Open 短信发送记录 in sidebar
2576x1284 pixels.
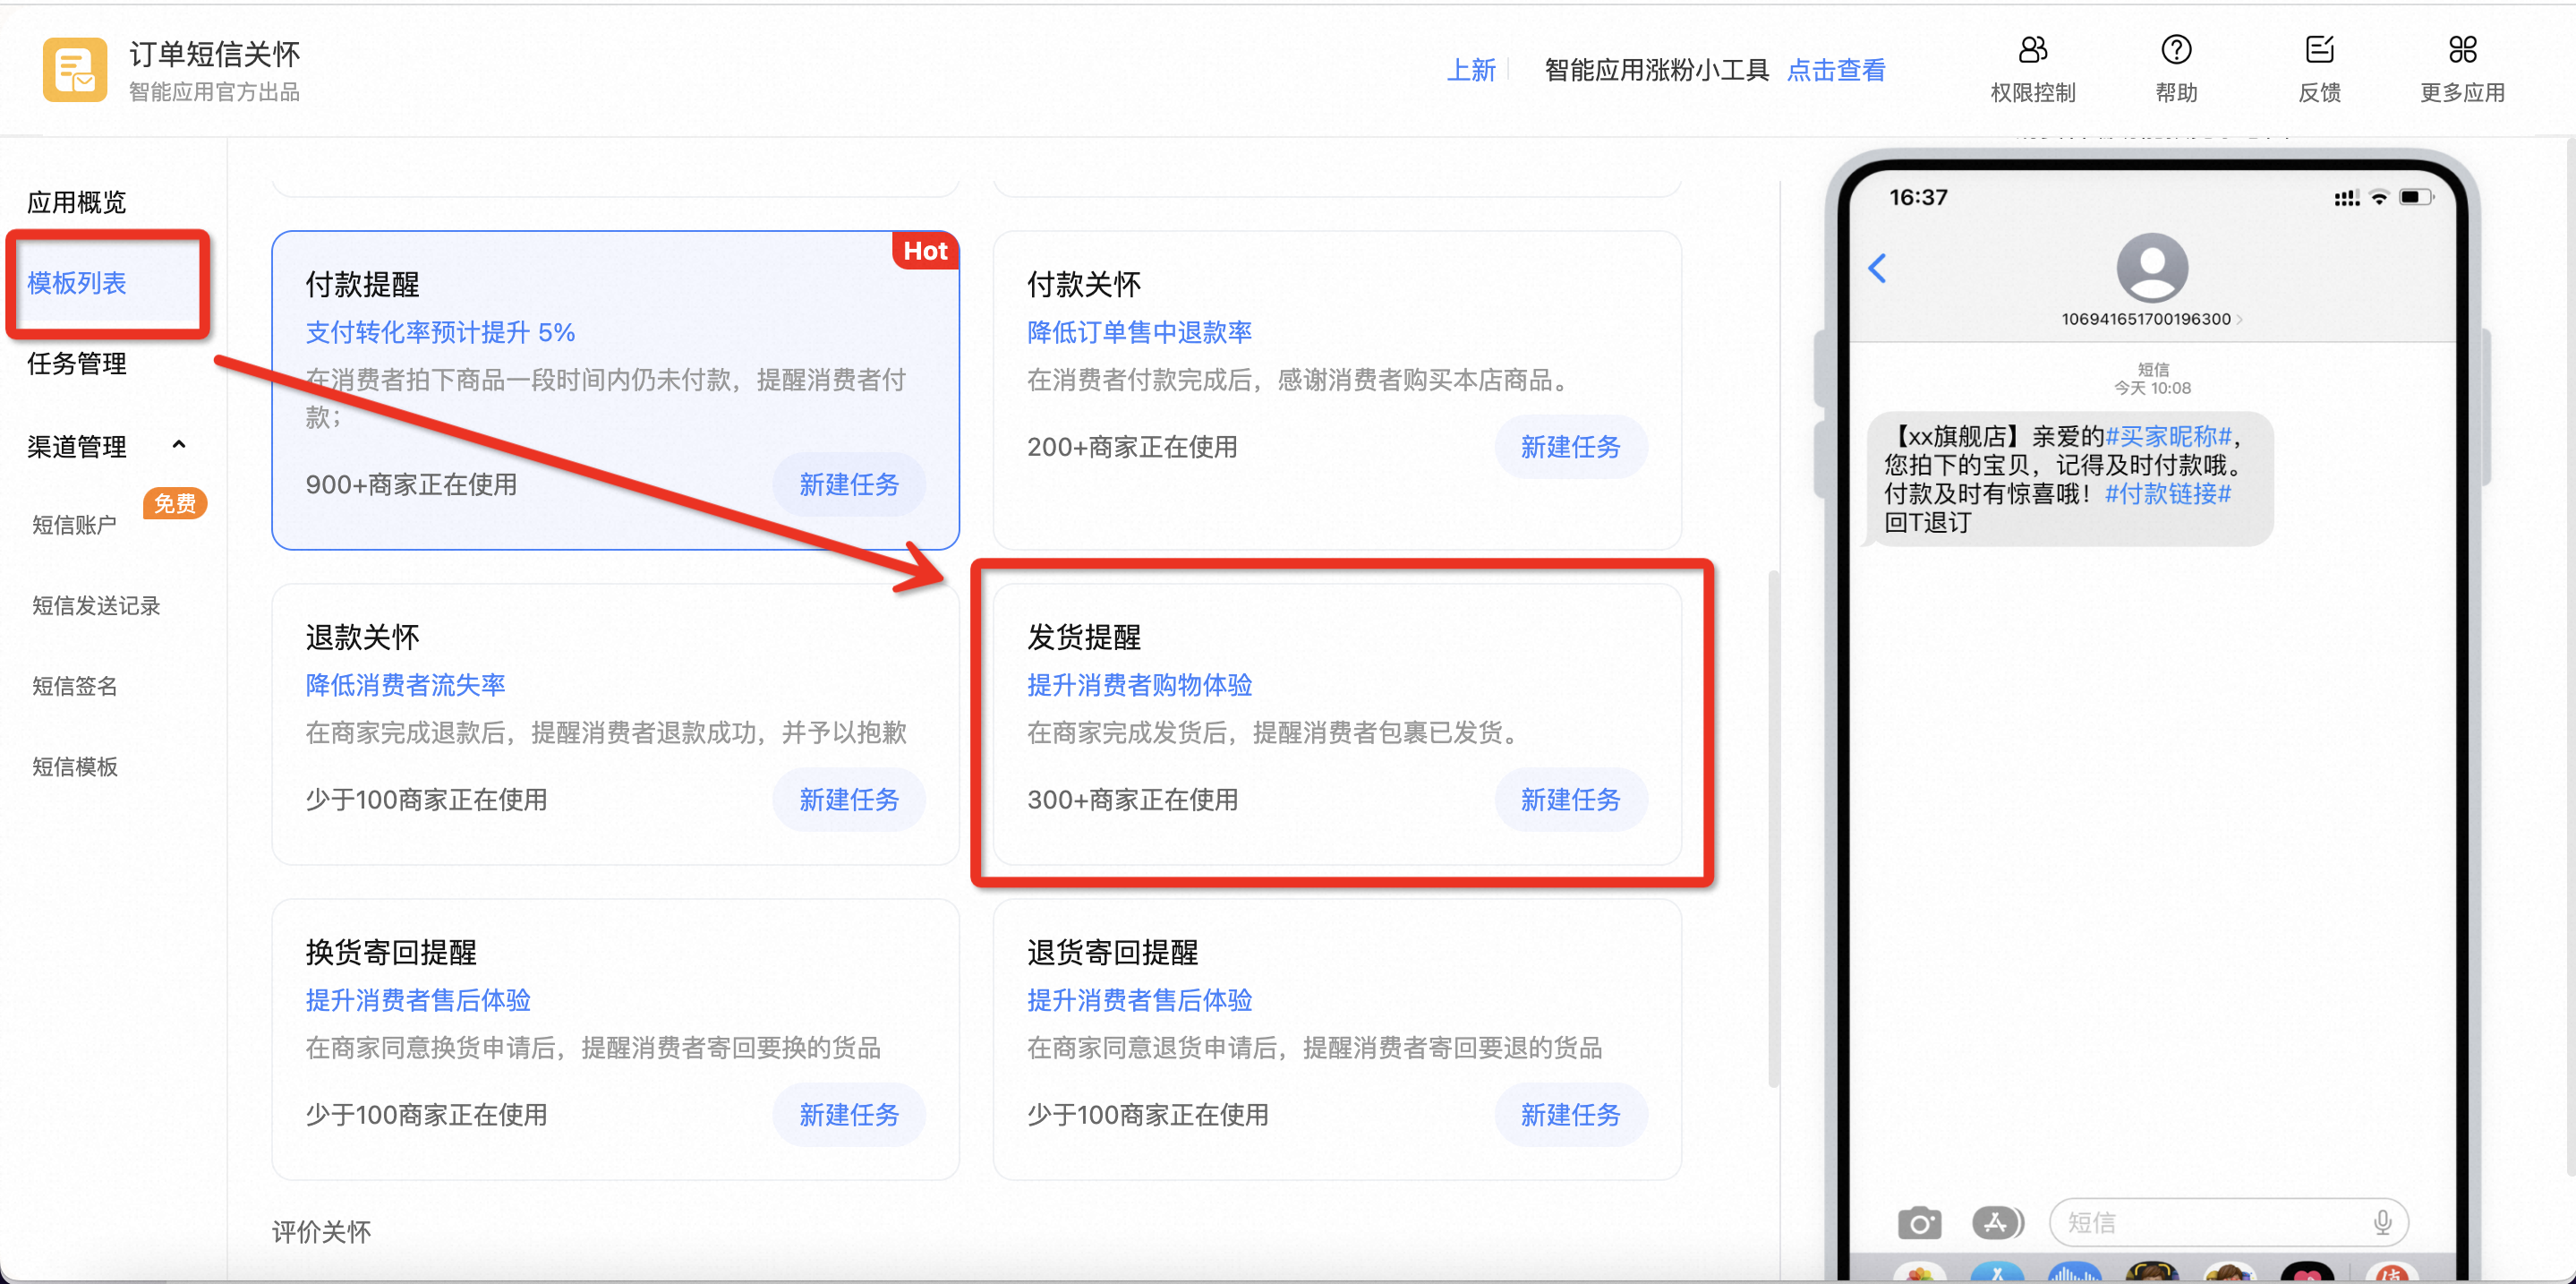(96, 605)
